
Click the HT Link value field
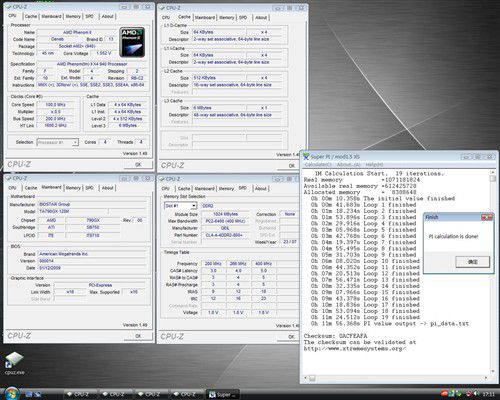pyautogui.click(x=55, y=126)
